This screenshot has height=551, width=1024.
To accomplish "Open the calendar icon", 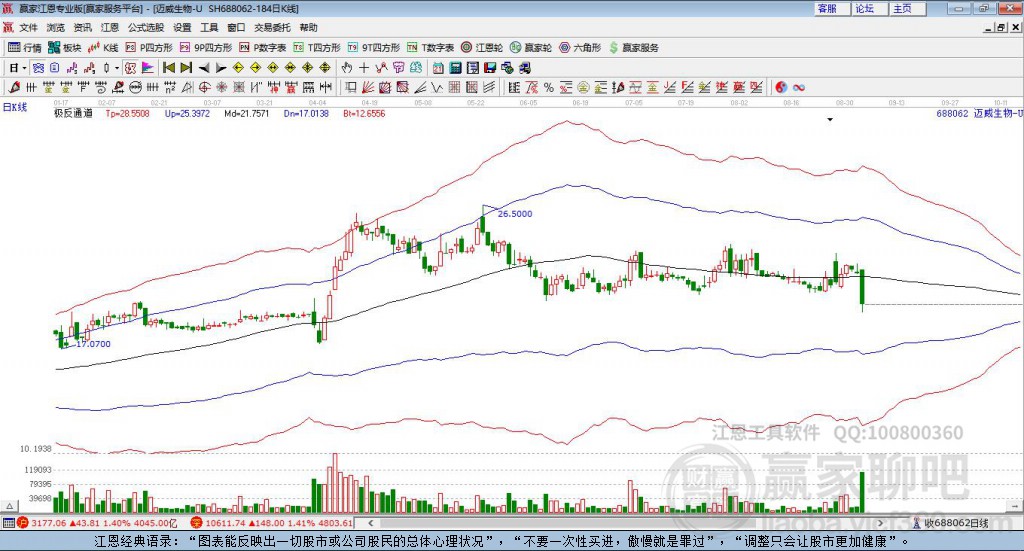I will click(438, 68).
